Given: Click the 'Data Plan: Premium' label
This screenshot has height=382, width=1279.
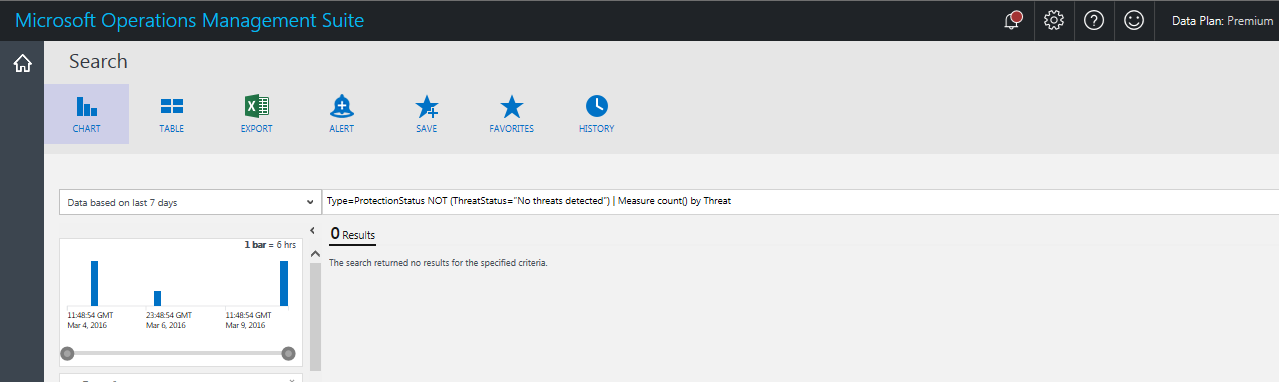Looking at the screenshot, I should click(1222, 20).
